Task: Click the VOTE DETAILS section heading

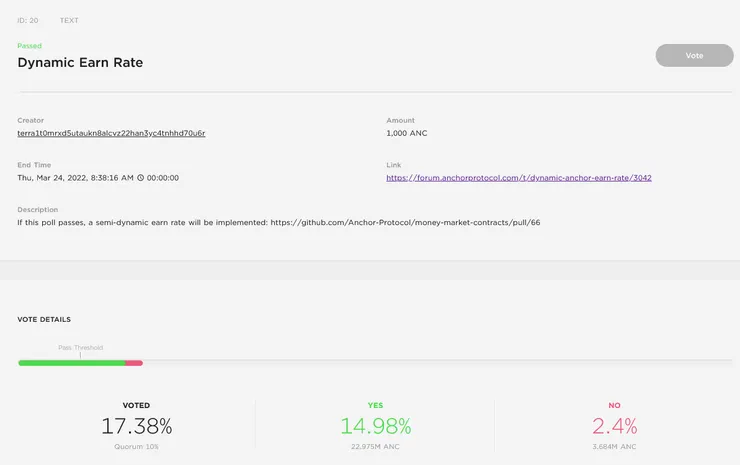Action: point(44,320)
